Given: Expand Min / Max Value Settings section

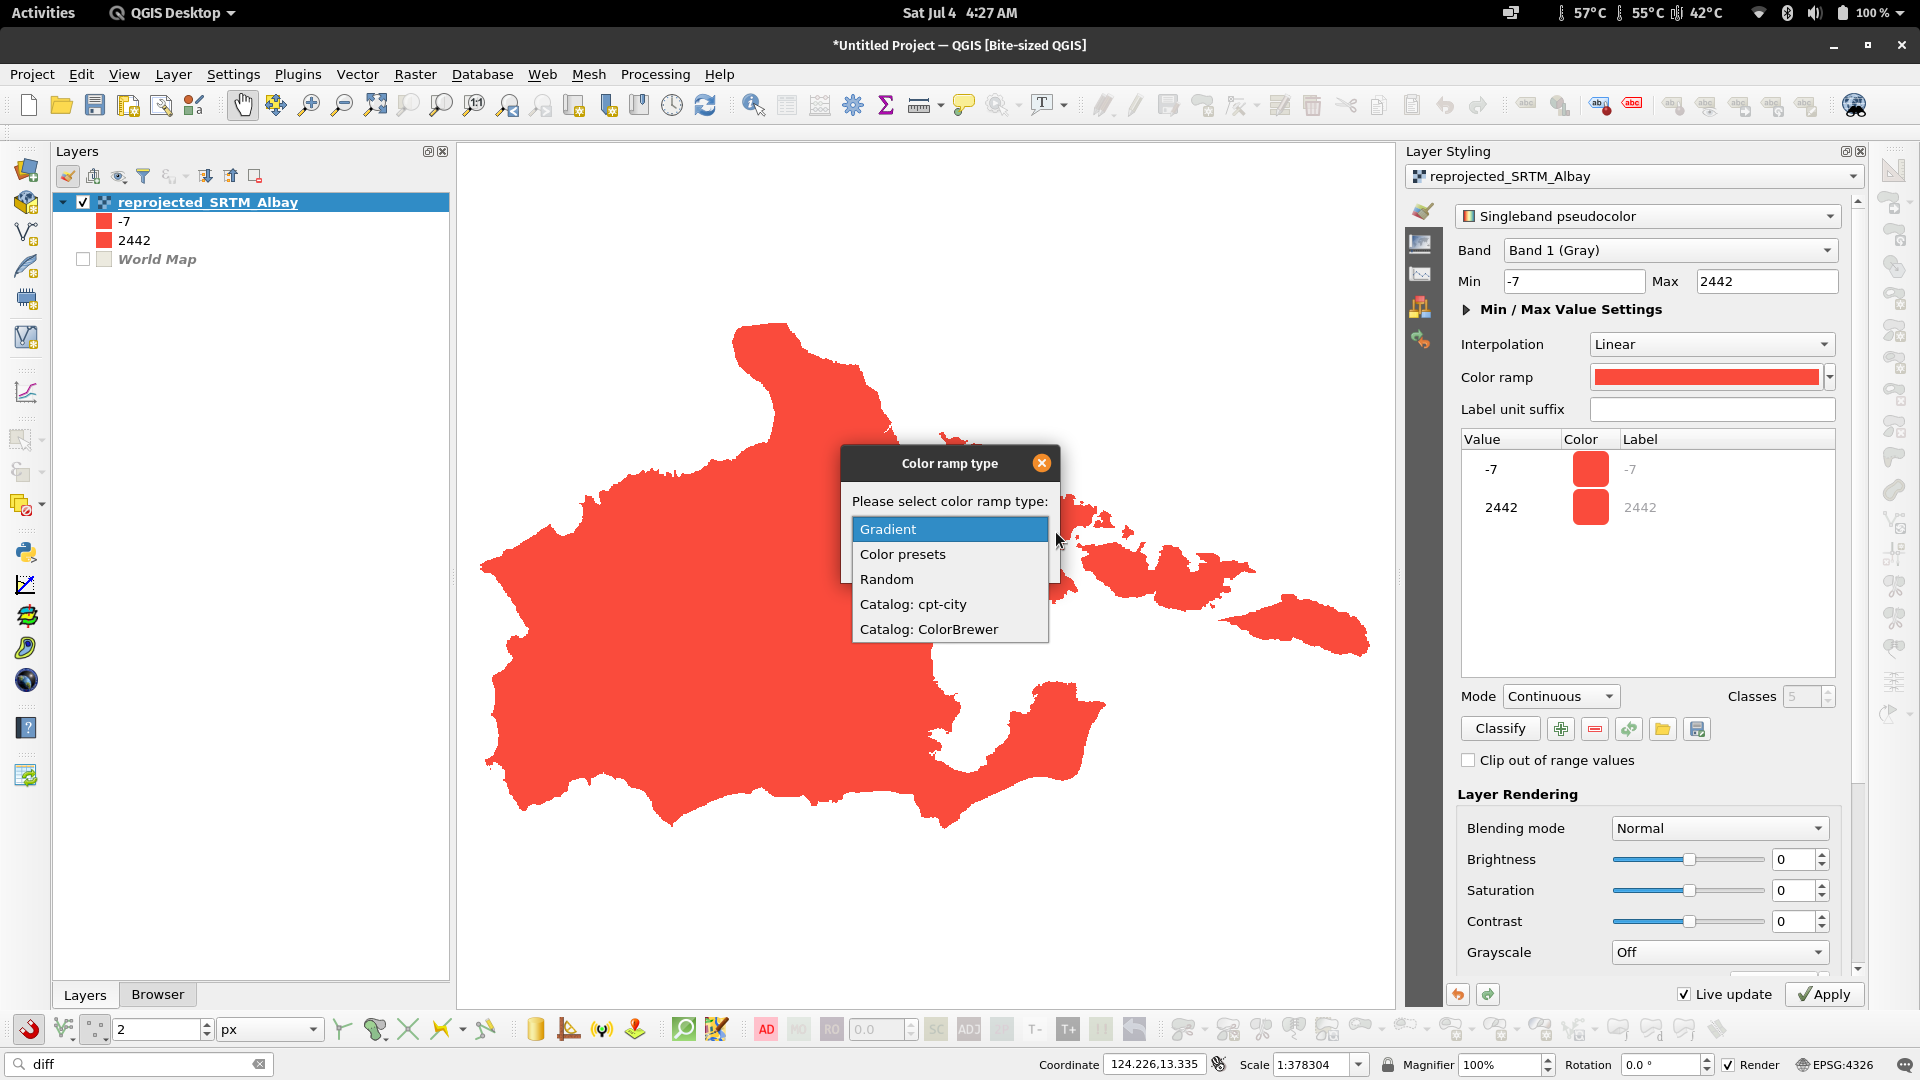Looking at the screenshot, I should 1466,310.
